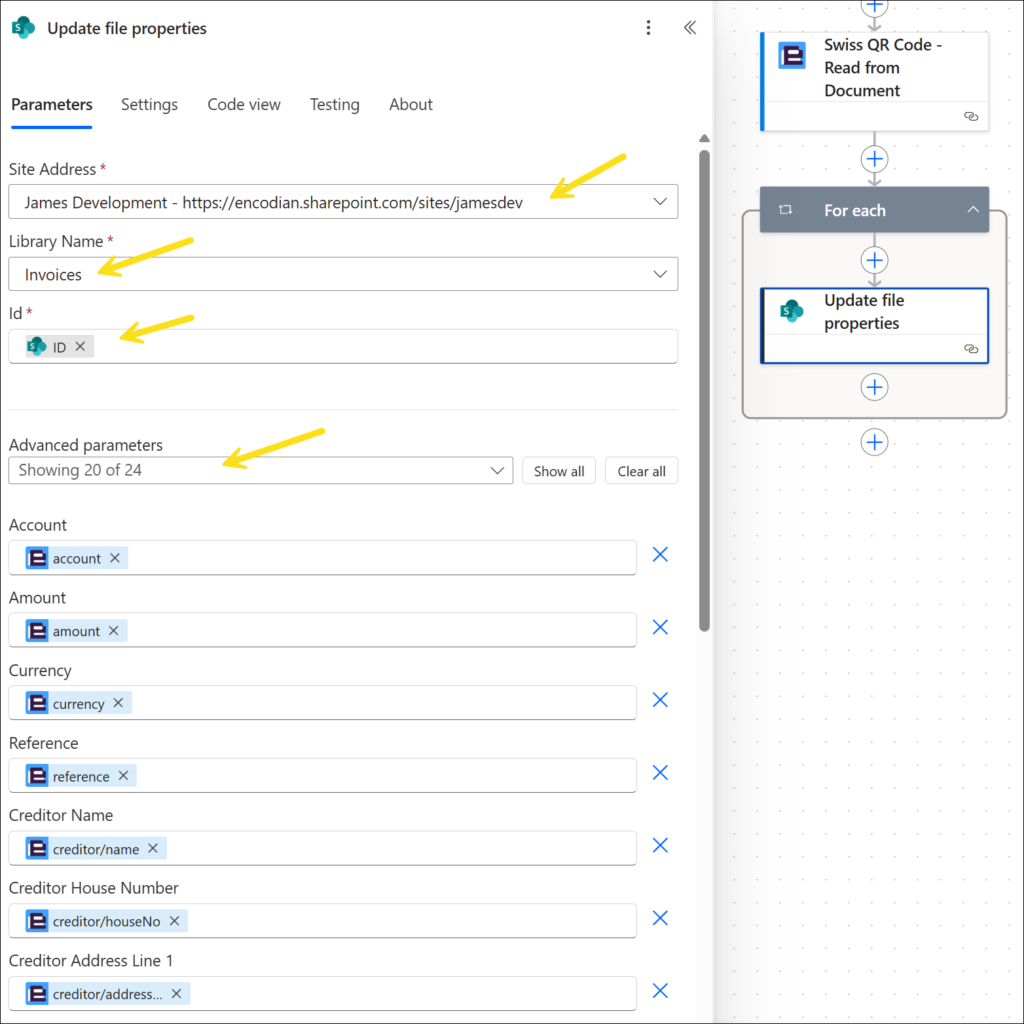Image resolution: width=1024 pixels, height=1024 pixels.
Task: Click the three-dot more options icon
Action: [x=648, y=28]
